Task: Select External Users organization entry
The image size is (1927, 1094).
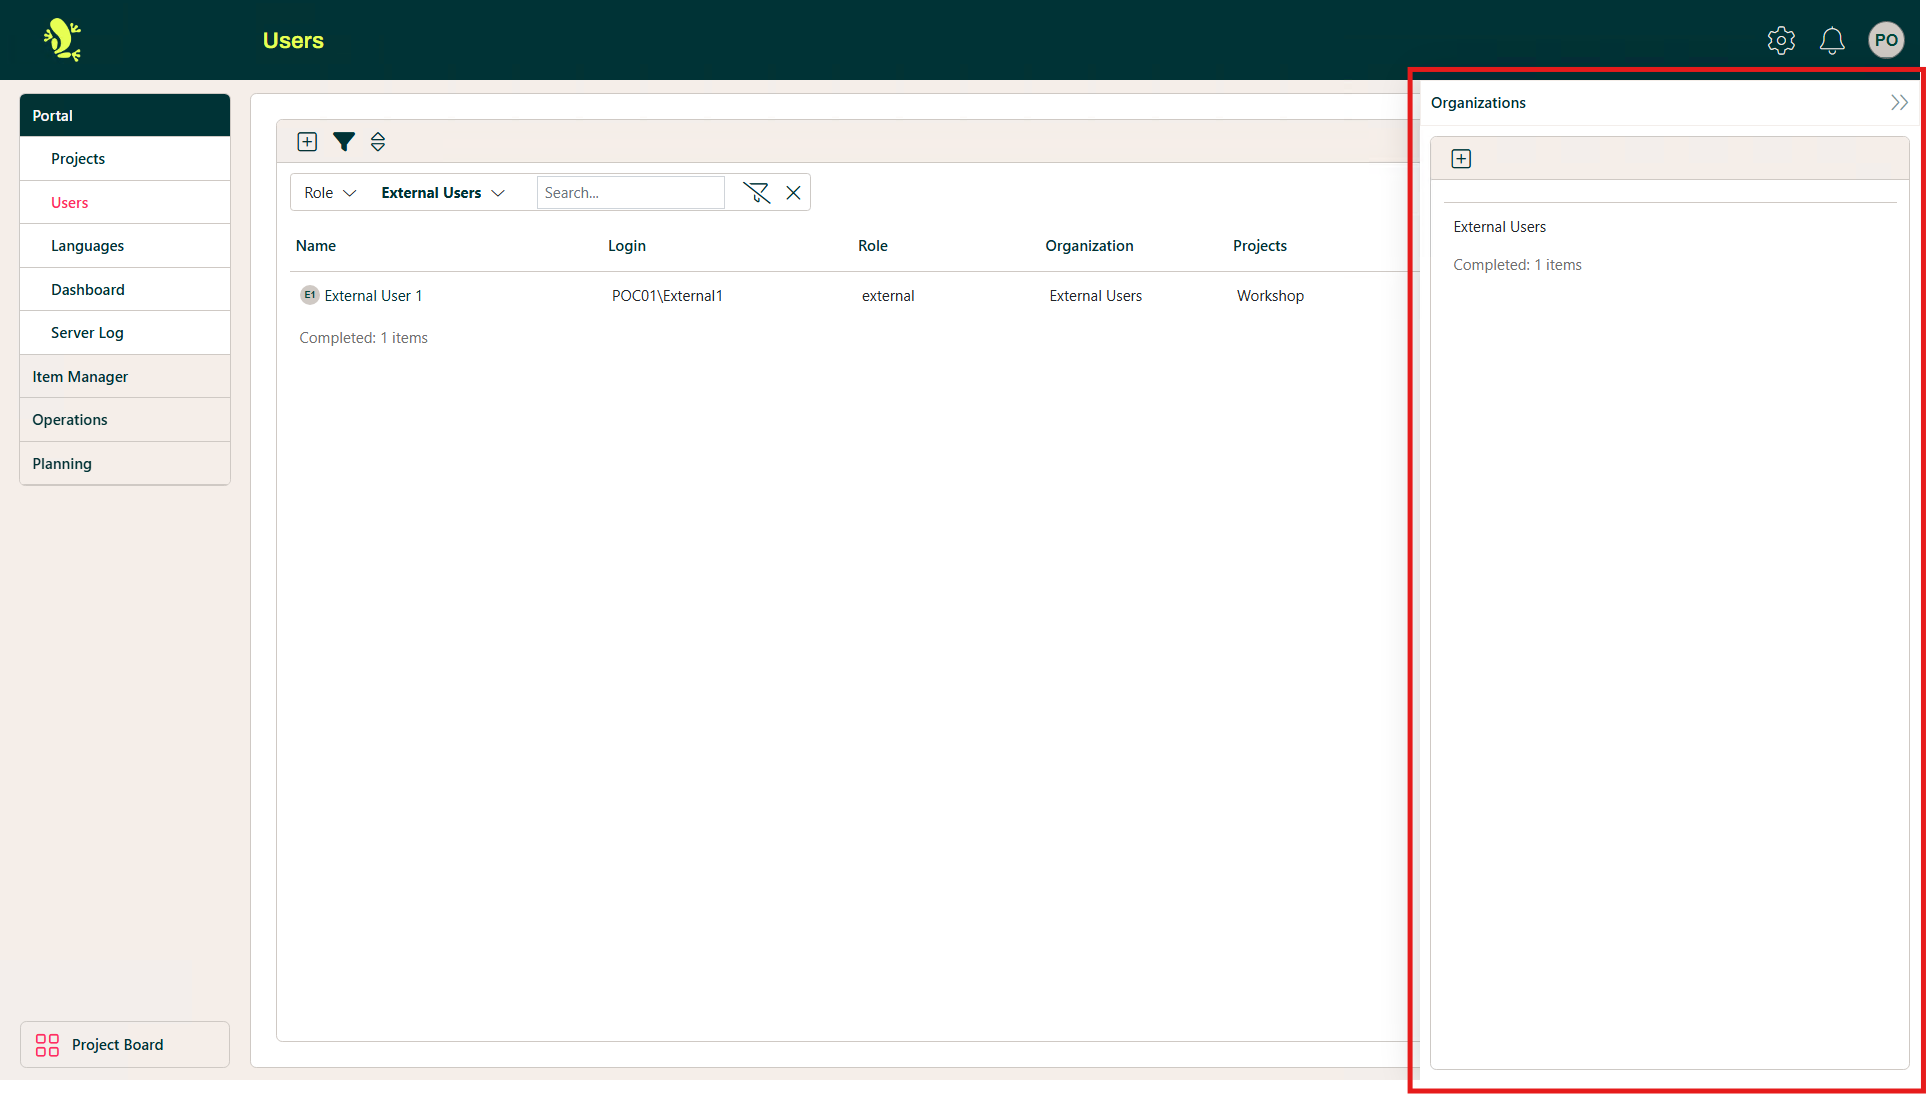Action: pos(1499,227)
